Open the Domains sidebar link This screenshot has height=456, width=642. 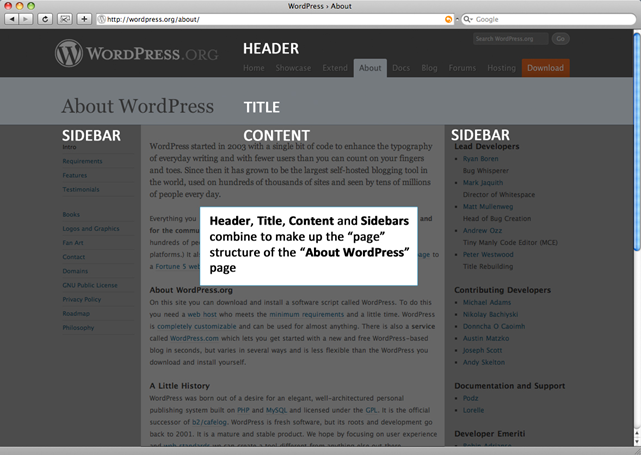(75, 271)
